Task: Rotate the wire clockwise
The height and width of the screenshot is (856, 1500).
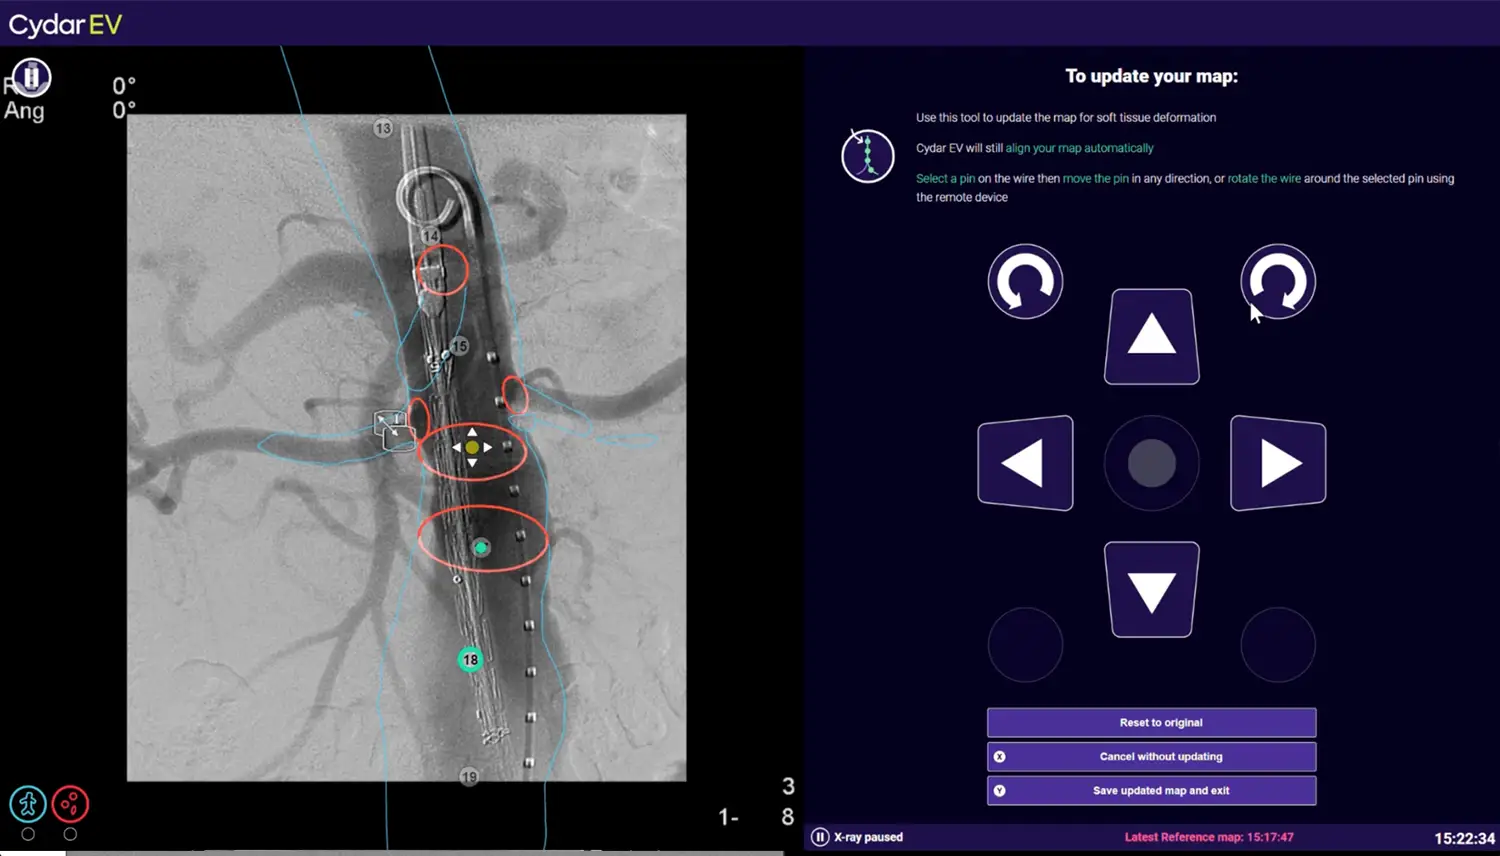Action: [1278, 281]
